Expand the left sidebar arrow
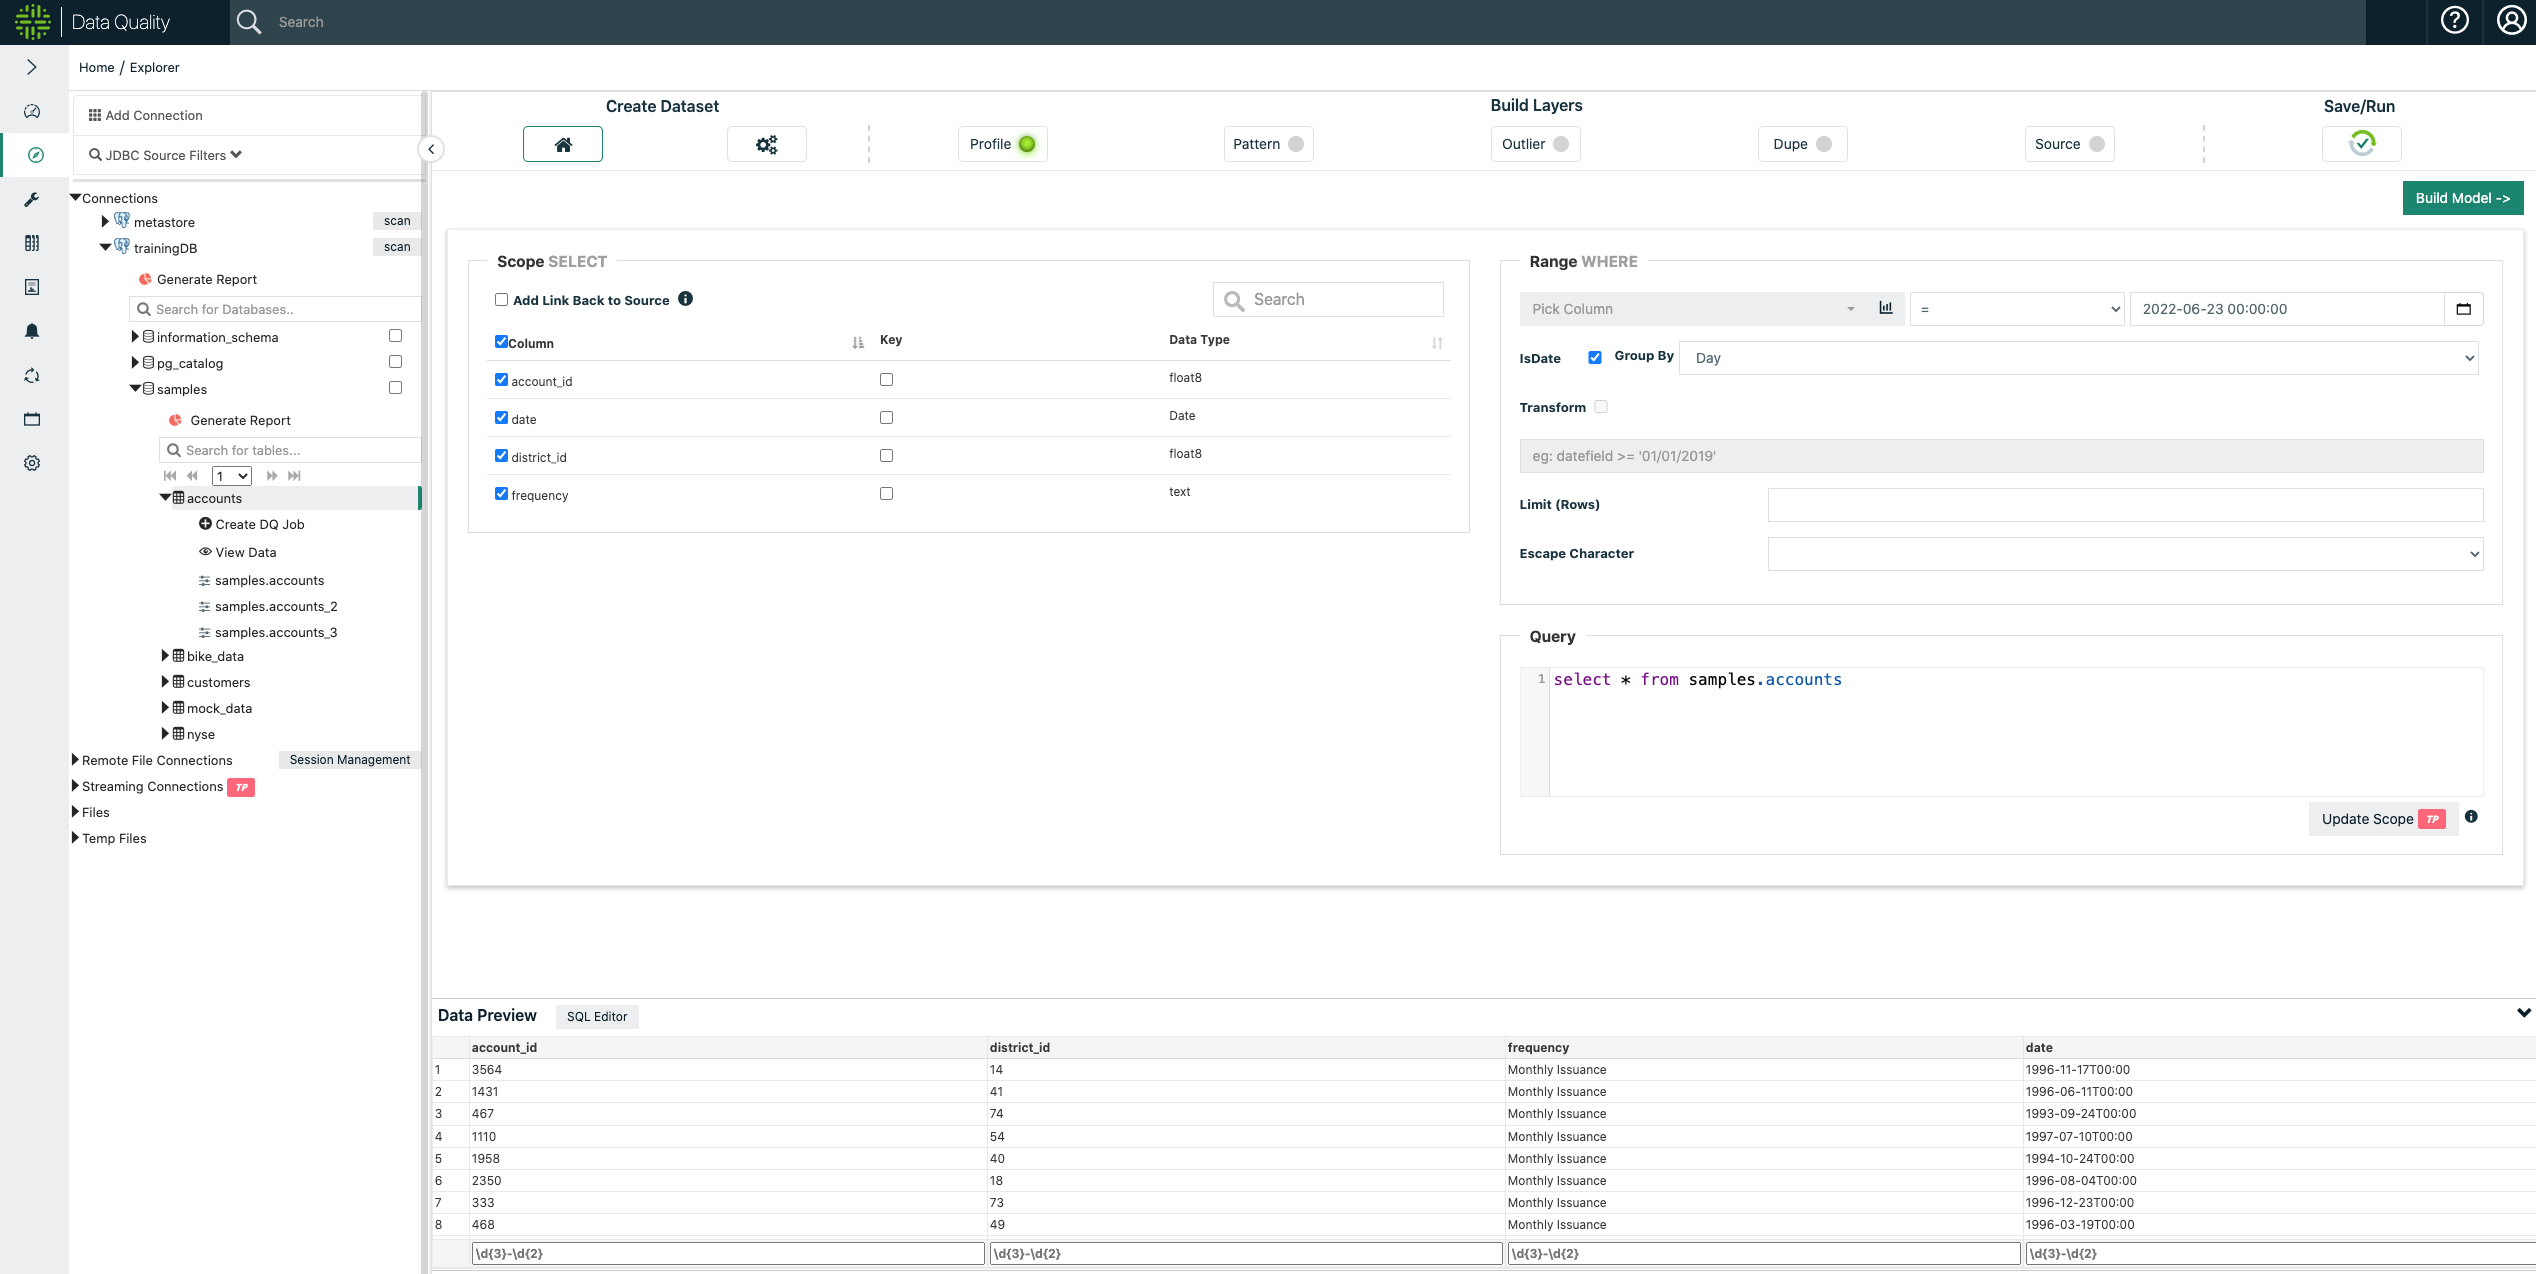The width and height of the screenshot is (2536, 1274). tap(32, 67)
